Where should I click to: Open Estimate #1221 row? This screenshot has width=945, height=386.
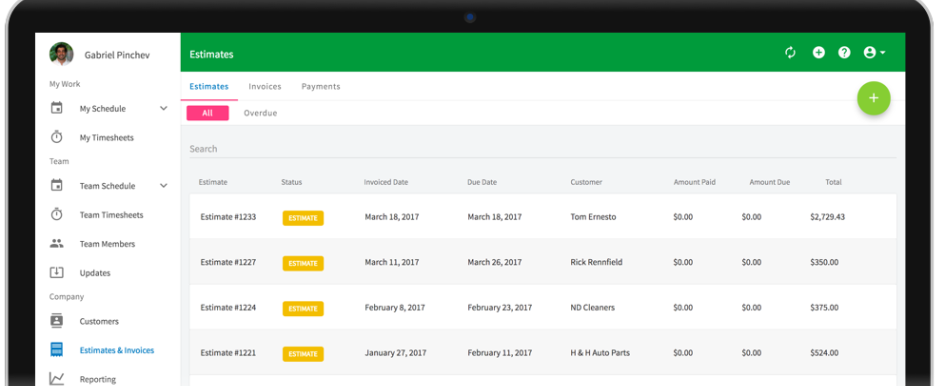click(542, 352)
